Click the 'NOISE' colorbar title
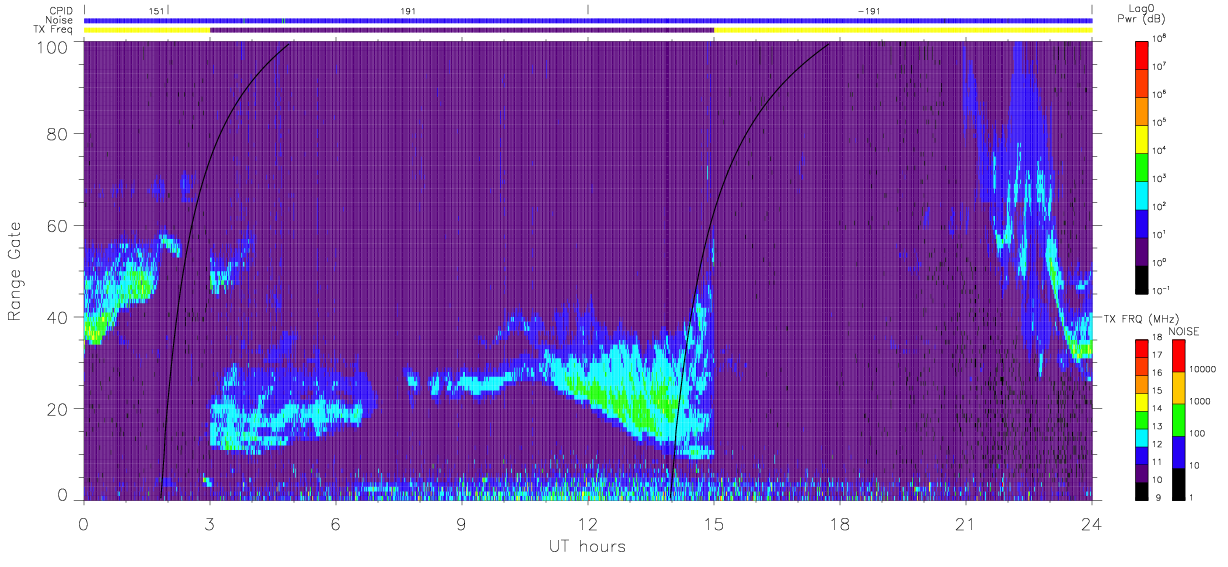The width and height of the screenshot is (1228, 567). click(x=1184, y=331)
